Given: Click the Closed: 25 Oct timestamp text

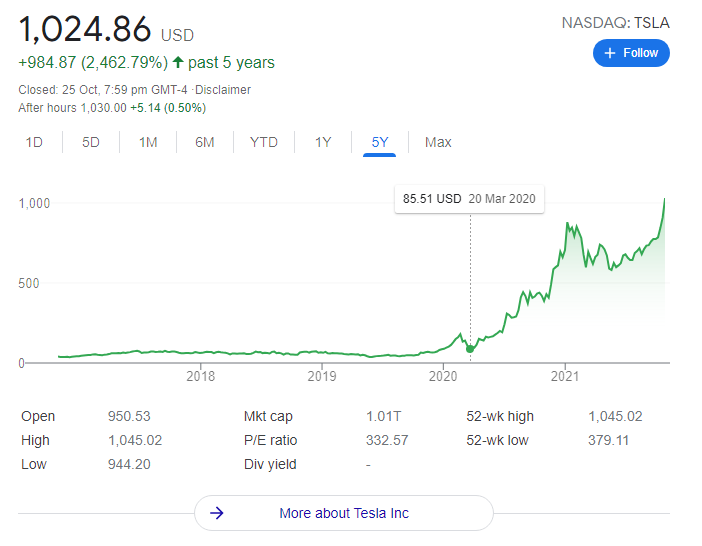Looking at the screenshot, I should pyautogui.click(x=105, y=90).
